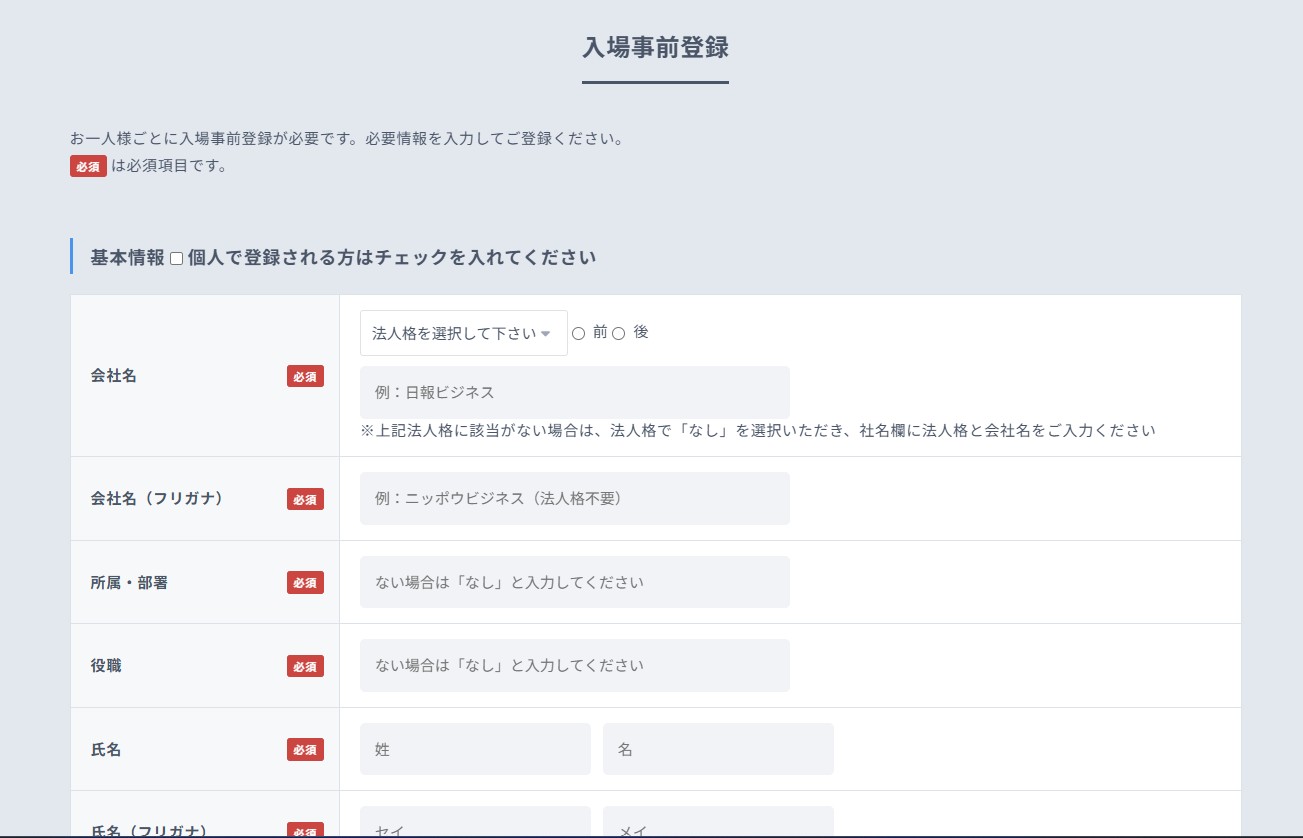Open the 法人格を選択して下さい dropdown
The width and height of the screenshot is (1303, 838).
pos(463,333)
